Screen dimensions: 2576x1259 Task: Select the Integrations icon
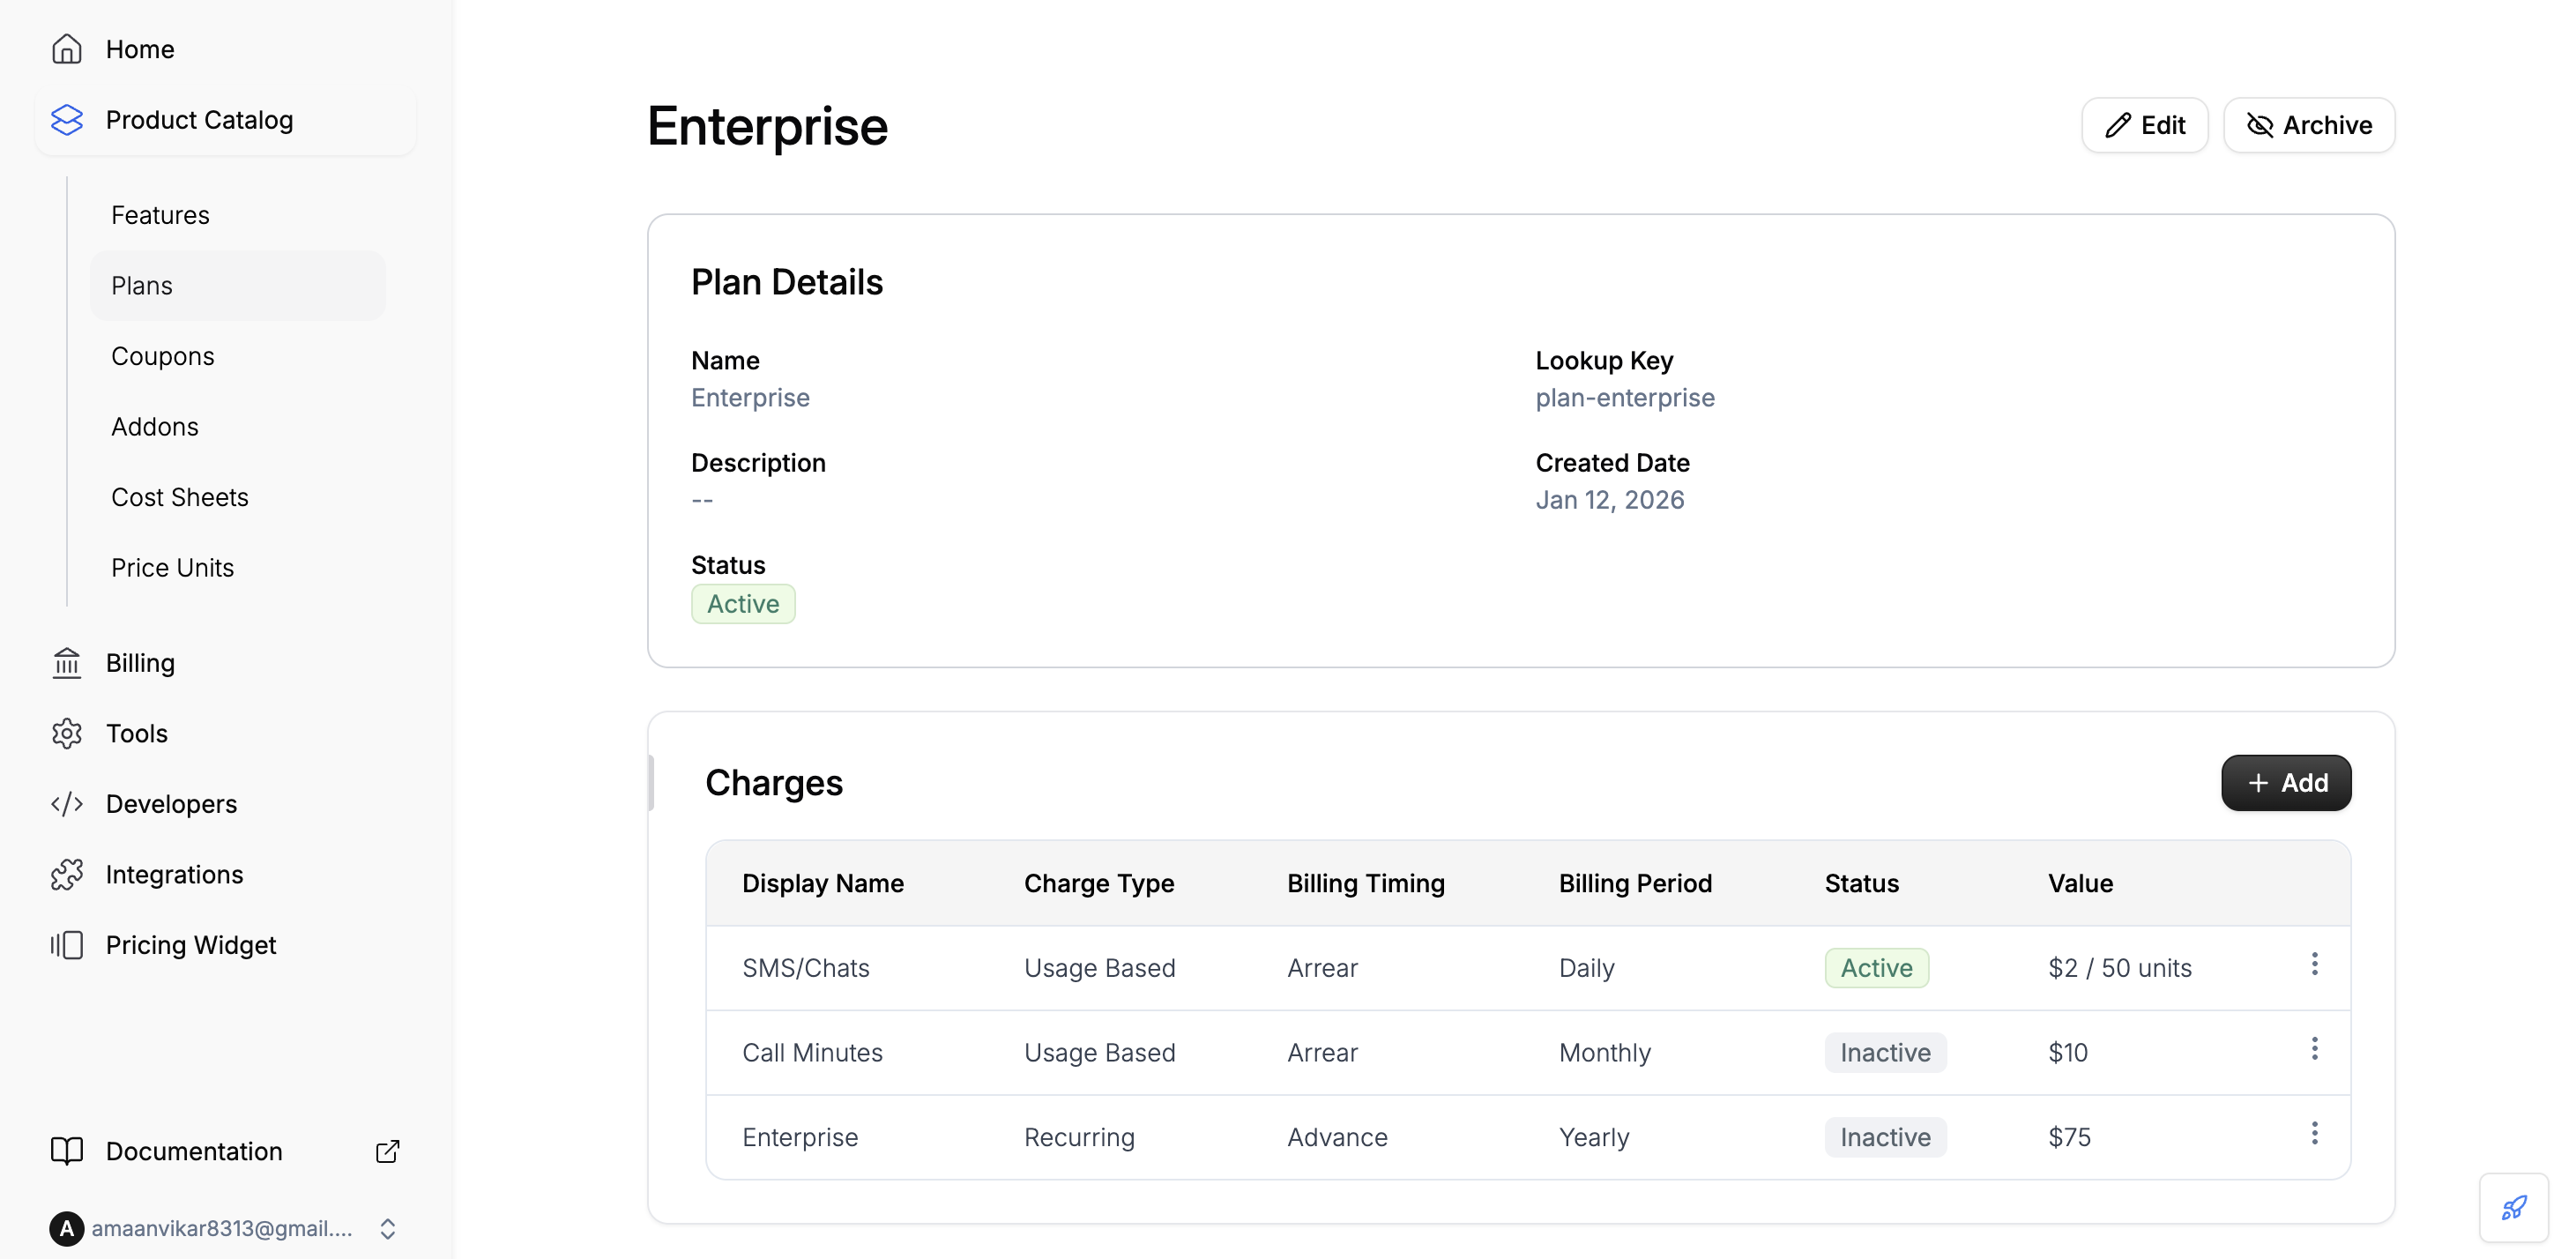pyautogui.click(x=66, y=874)
